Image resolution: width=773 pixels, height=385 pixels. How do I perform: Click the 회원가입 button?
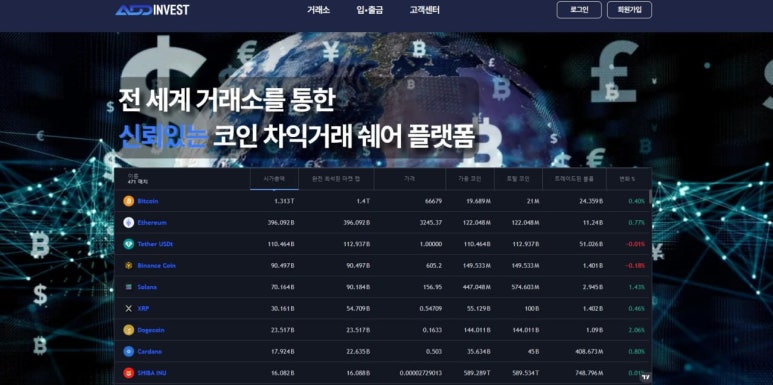pos(630,10)
